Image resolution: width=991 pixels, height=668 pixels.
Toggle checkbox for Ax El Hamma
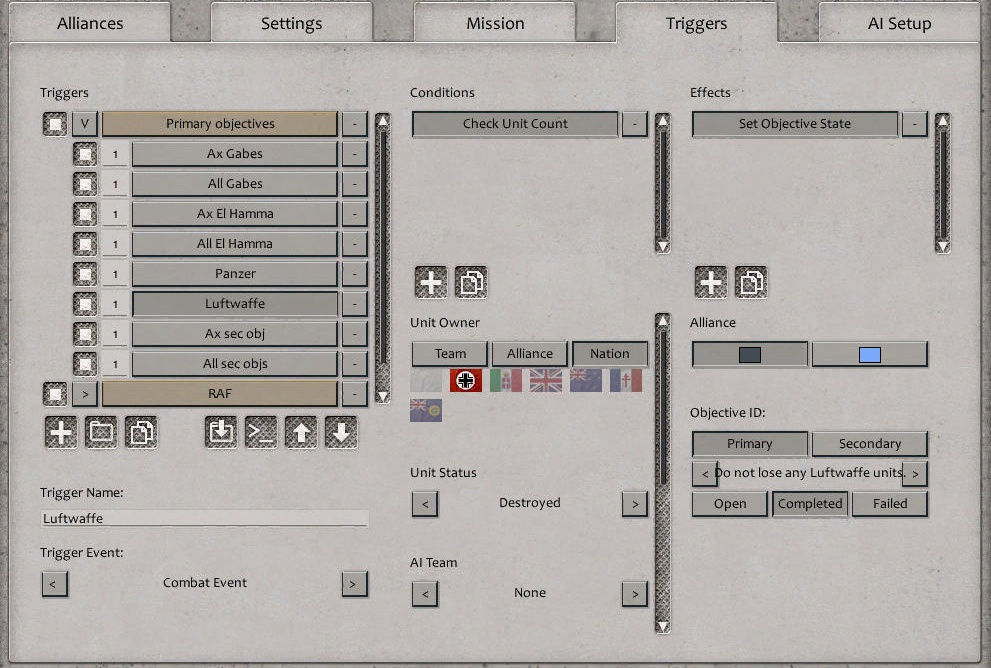(x=85, y=214)
